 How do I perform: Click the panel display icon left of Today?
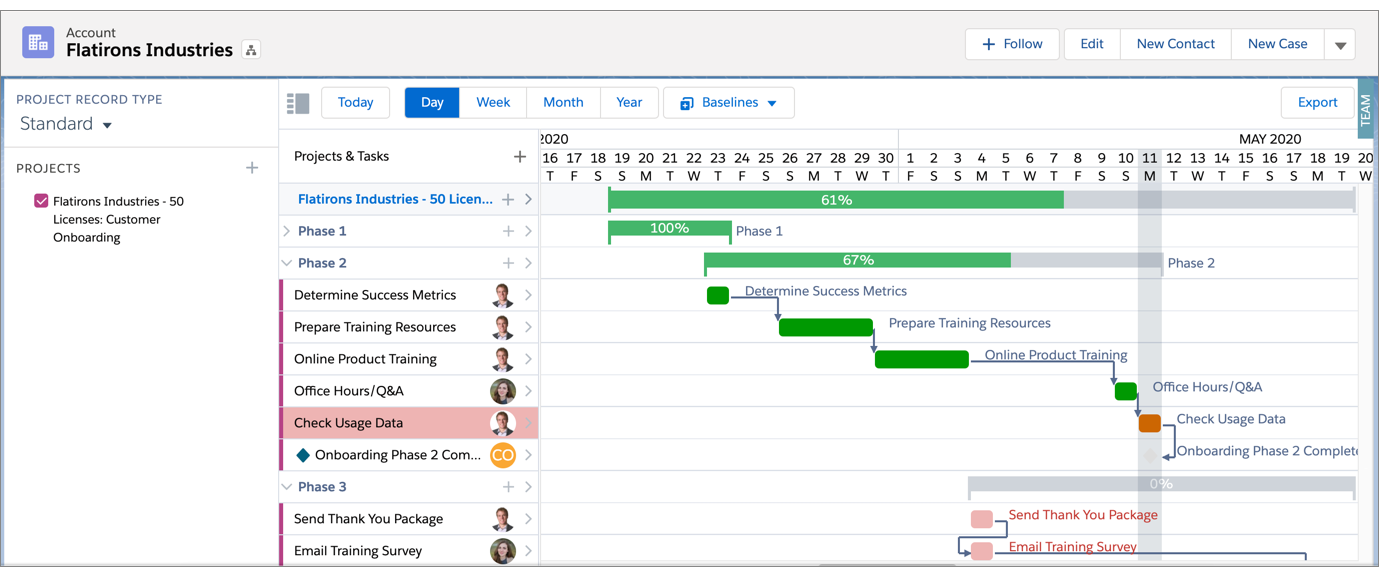[x=297, y=102]
